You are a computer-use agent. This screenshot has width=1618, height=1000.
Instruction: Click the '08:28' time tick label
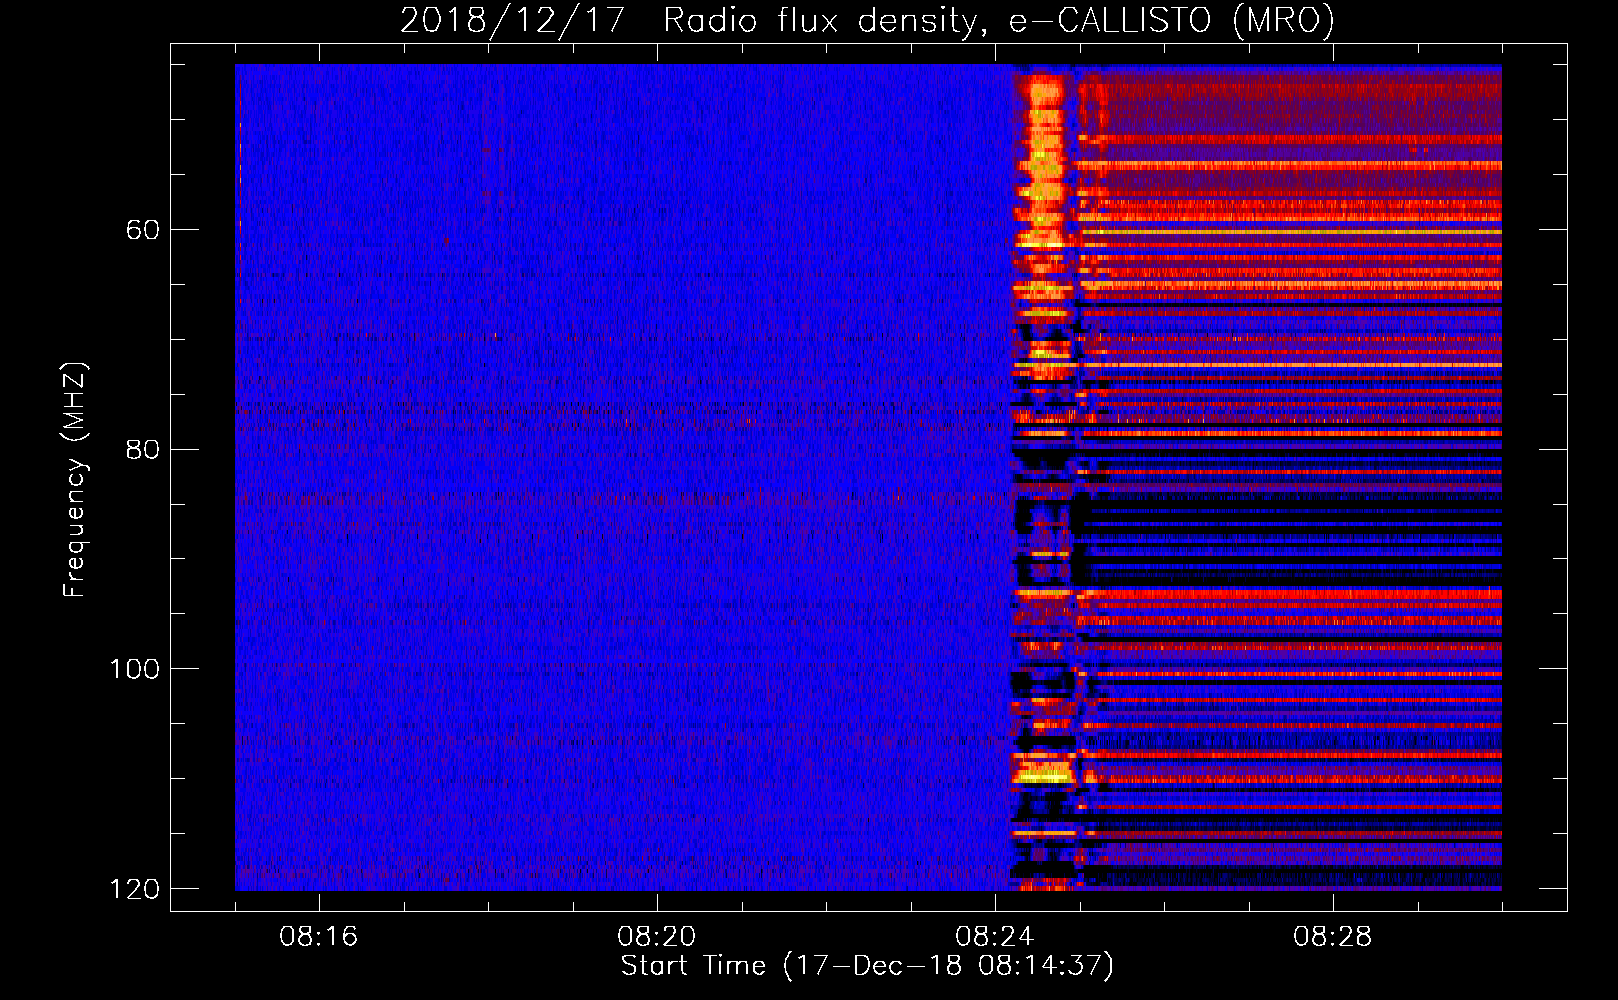coord(1333,937)
